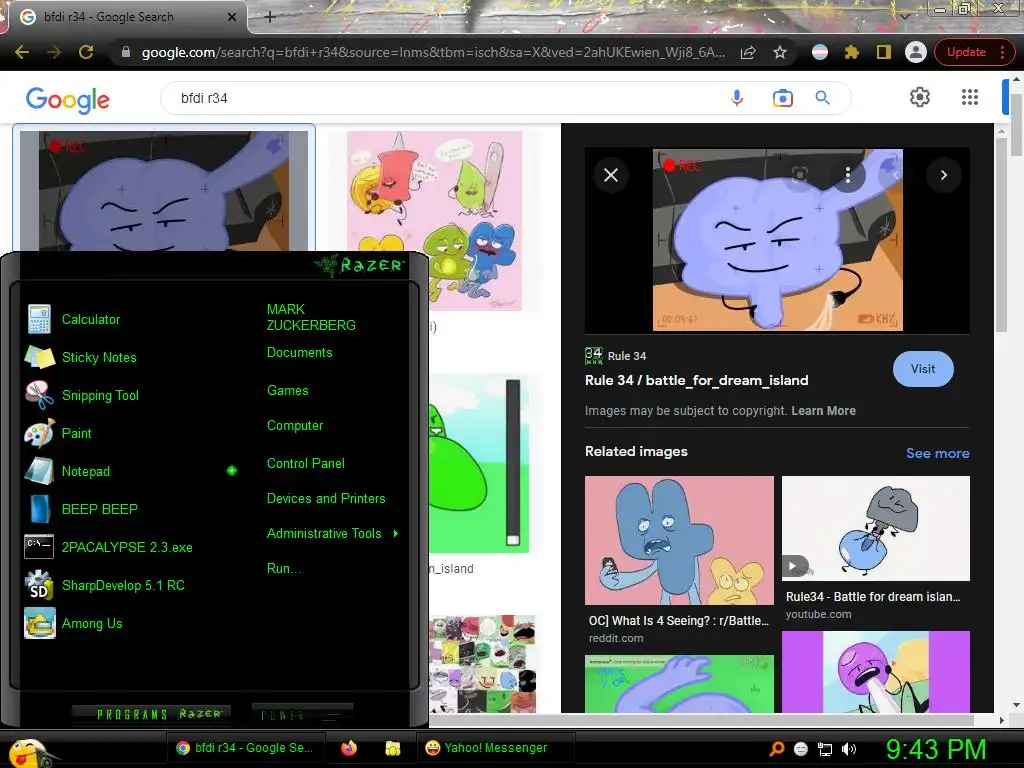Search by image with the camera icon
This screenshot has height=768, width=1024.
(x=782, y=98)
